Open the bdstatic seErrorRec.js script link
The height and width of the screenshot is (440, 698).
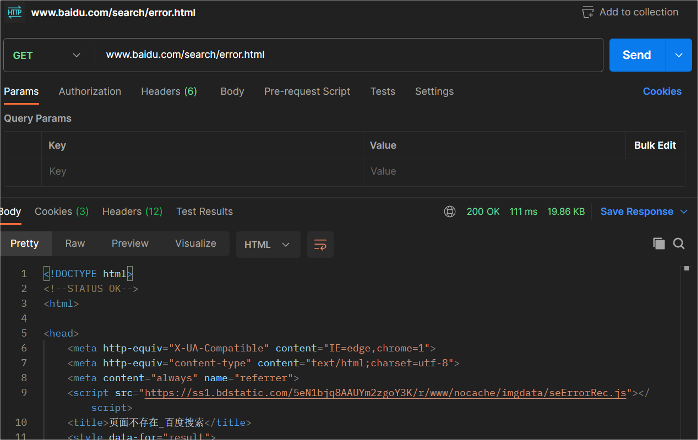coord(386,393)
